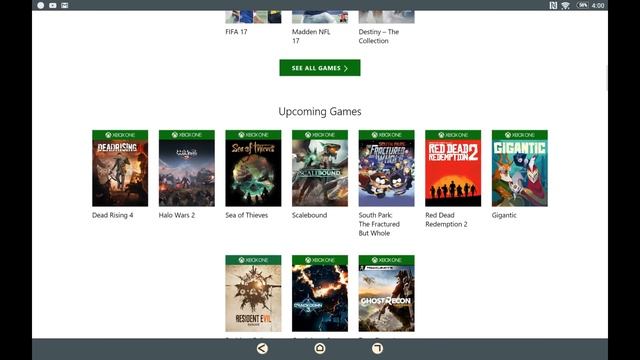This screenshot has height=360, width=640.
Task: Tap the image notification icon in status bar
Action: tap(64, 5)
